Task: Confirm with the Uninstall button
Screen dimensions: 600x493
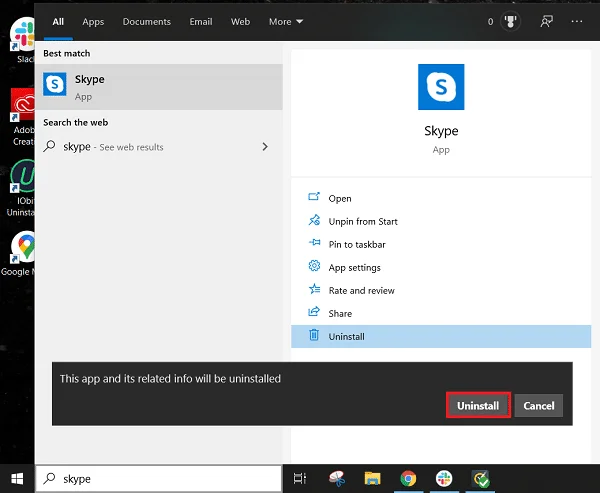Action: (478, 405)
